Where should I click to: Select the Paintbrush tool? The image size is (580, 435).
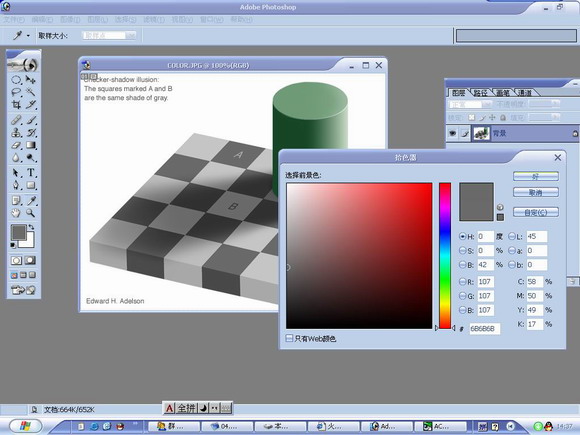31,119
